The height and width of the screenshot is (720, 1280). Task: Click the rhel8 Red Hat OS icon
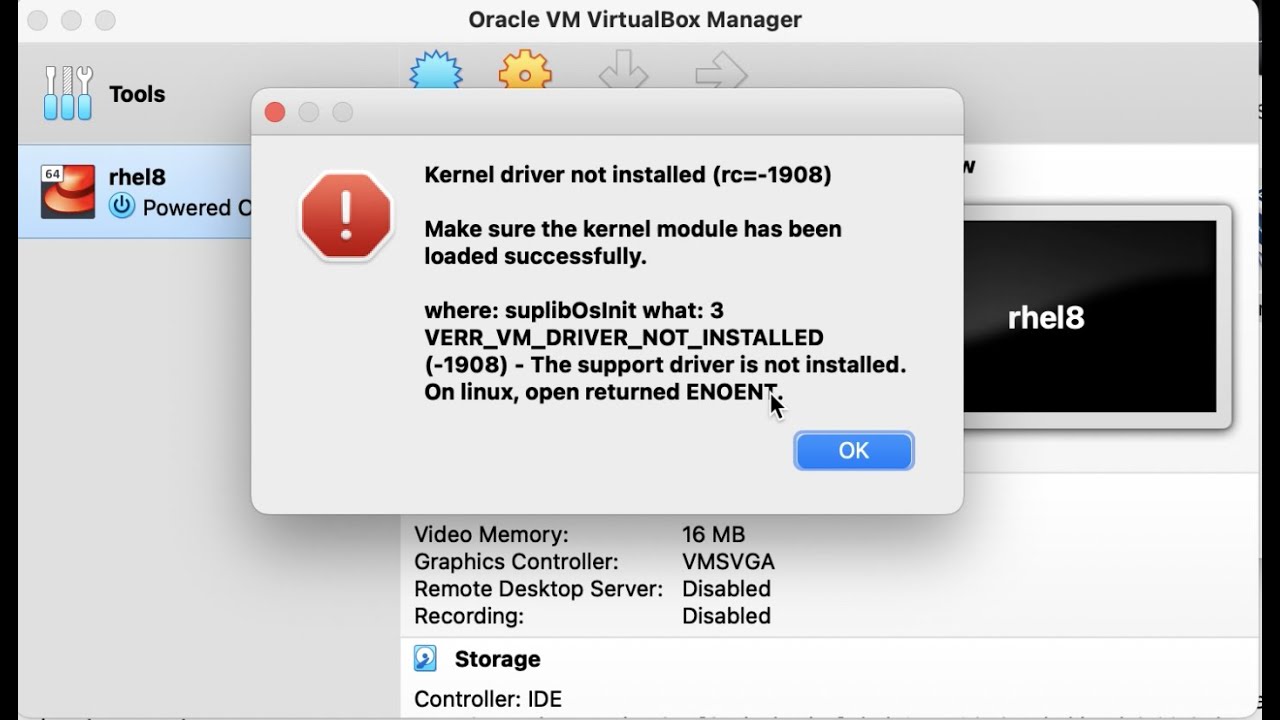(68, 191)
